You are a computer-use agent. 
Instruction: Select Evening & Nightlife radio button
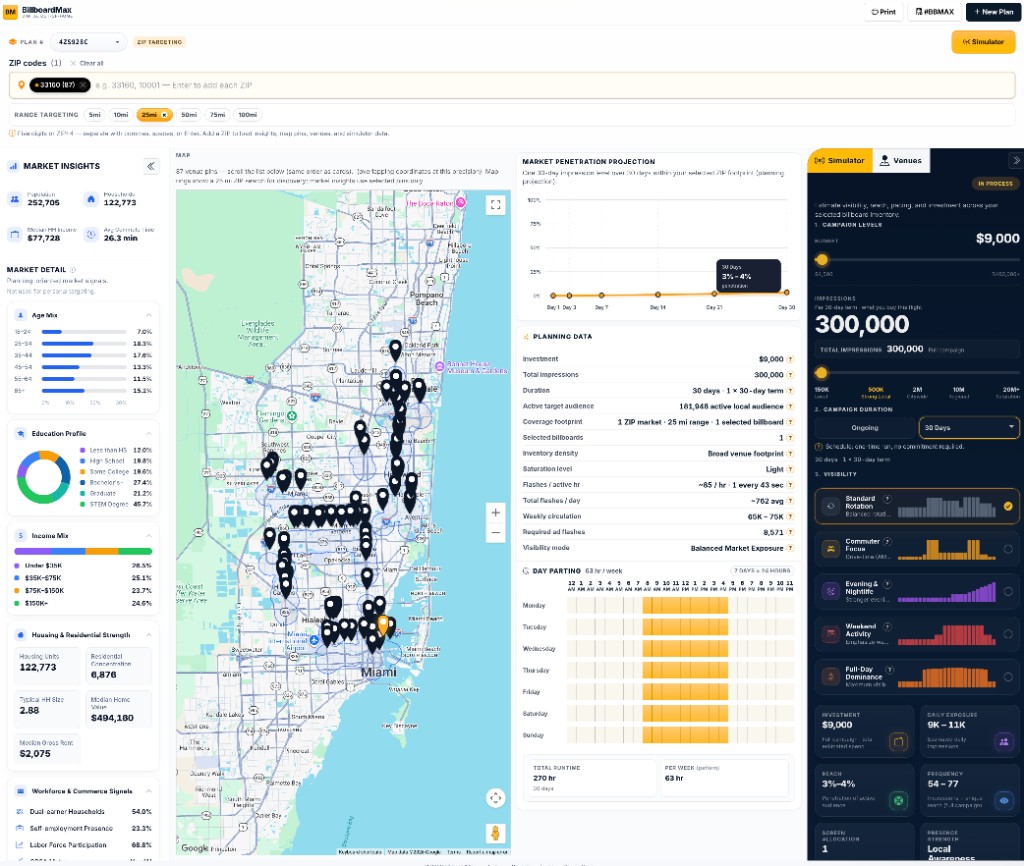pyautogui.click(x=1008, y=592)
